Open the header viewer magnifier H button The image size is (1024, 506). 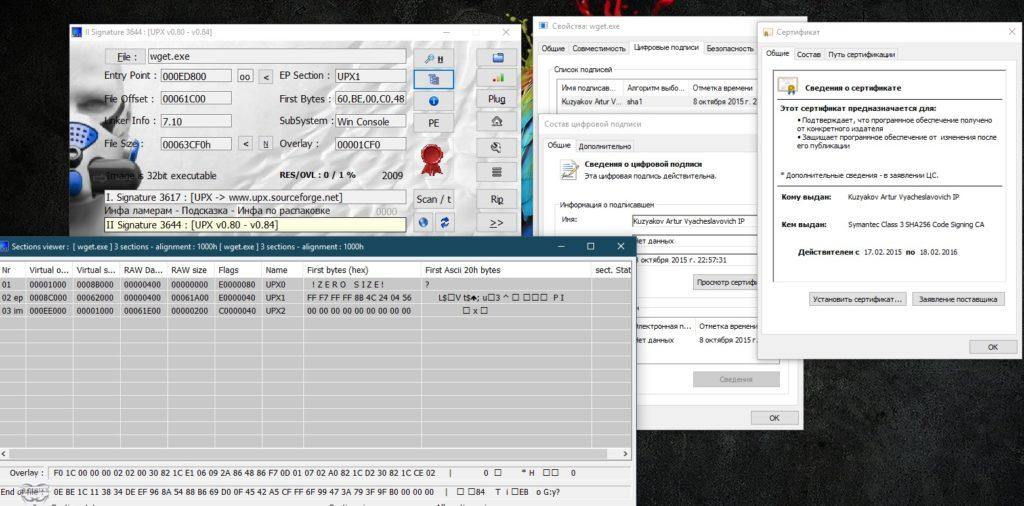point(434,59)
